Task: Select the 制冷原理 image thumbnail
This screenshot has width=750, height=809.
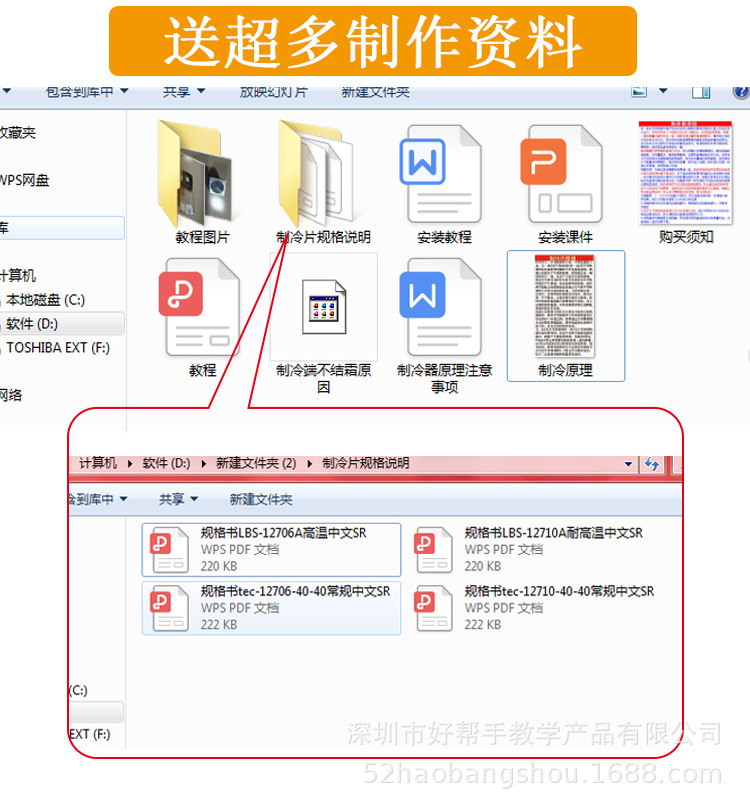Action: coord(565,316)
